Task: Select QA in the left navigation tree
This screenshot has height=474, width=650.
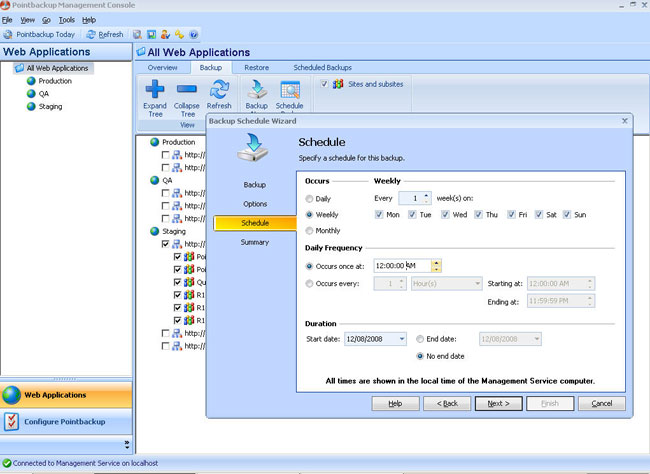Action: 44,94
